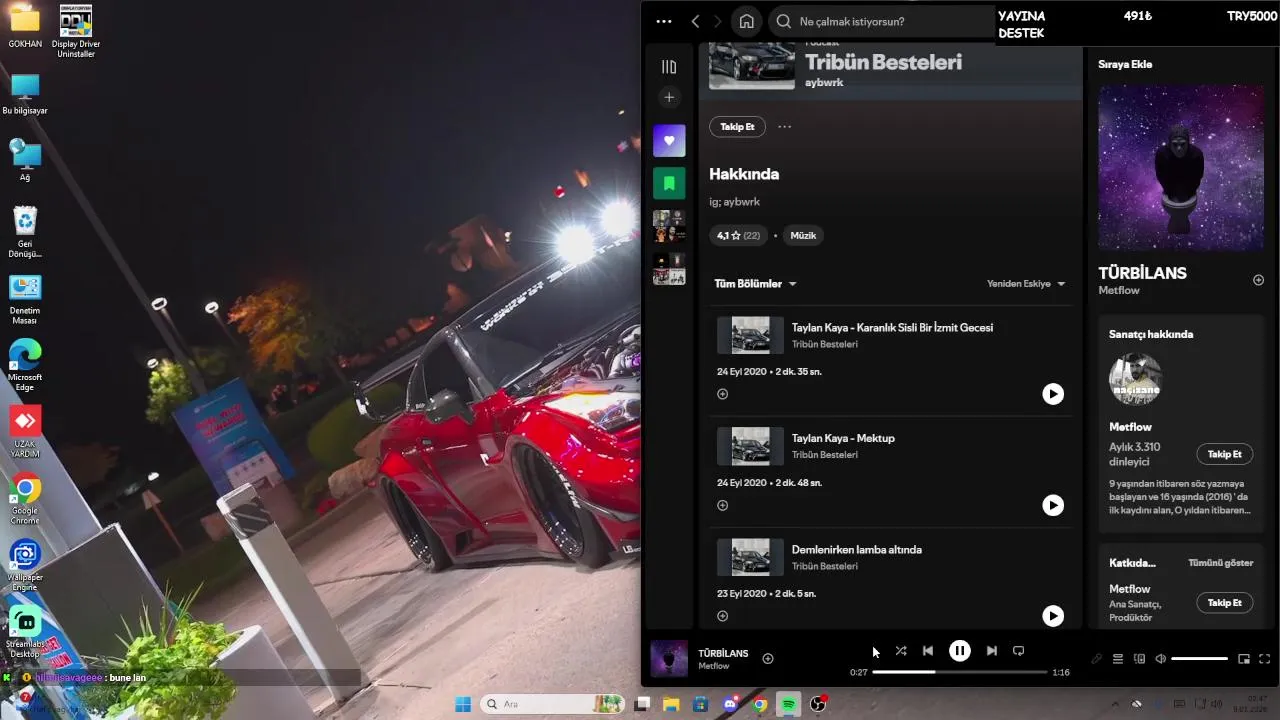Navigate forward with right chevron
1280x720 pixels.
[x=717, y=21]
